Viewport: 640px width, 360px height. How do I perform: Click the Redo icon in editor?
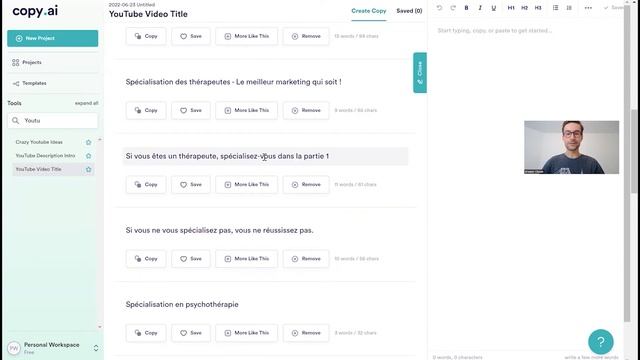tap(453, 8)
